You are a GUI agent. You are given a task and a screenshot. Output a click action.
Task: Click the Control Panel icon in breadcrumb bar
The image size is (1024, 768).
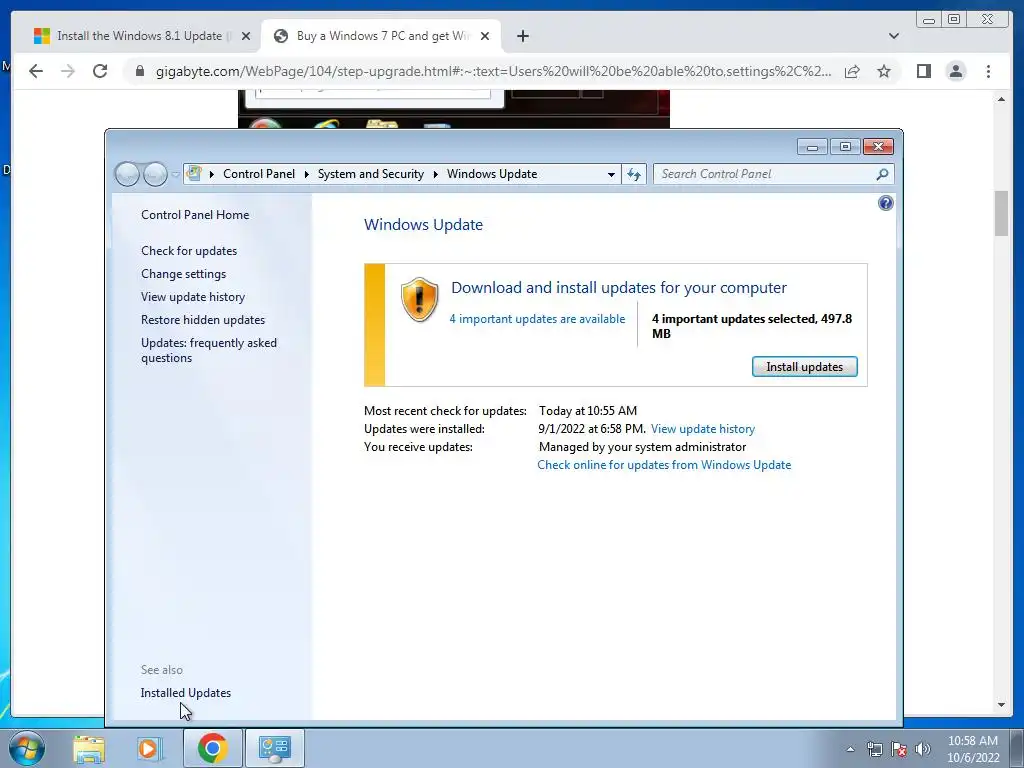[x=194, y=173]
